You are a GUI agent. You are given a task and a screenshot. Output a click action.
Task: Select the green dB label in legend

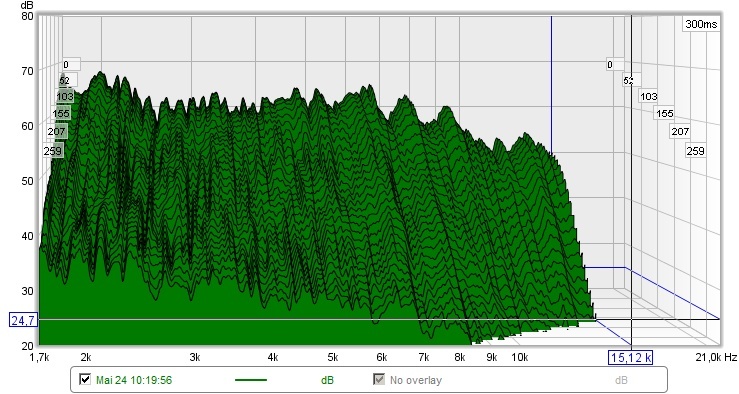point(327,380)
